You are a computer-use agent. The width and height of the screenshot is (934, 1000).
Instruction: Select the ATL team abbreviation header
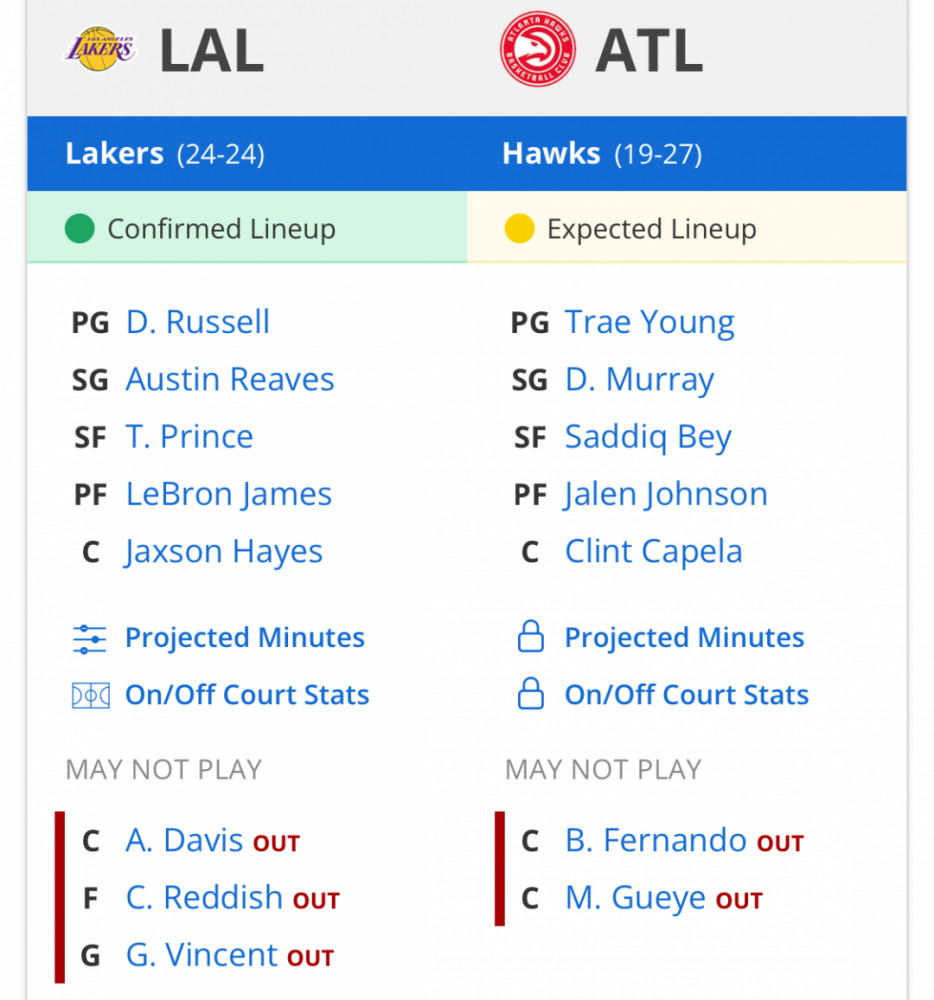[x=649, y=51]
